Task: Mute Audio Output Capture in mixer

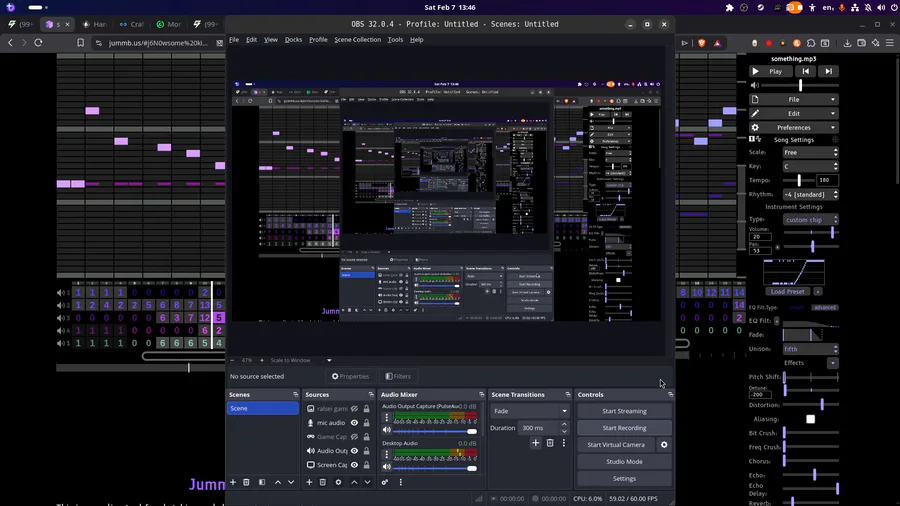Action: 386,430
